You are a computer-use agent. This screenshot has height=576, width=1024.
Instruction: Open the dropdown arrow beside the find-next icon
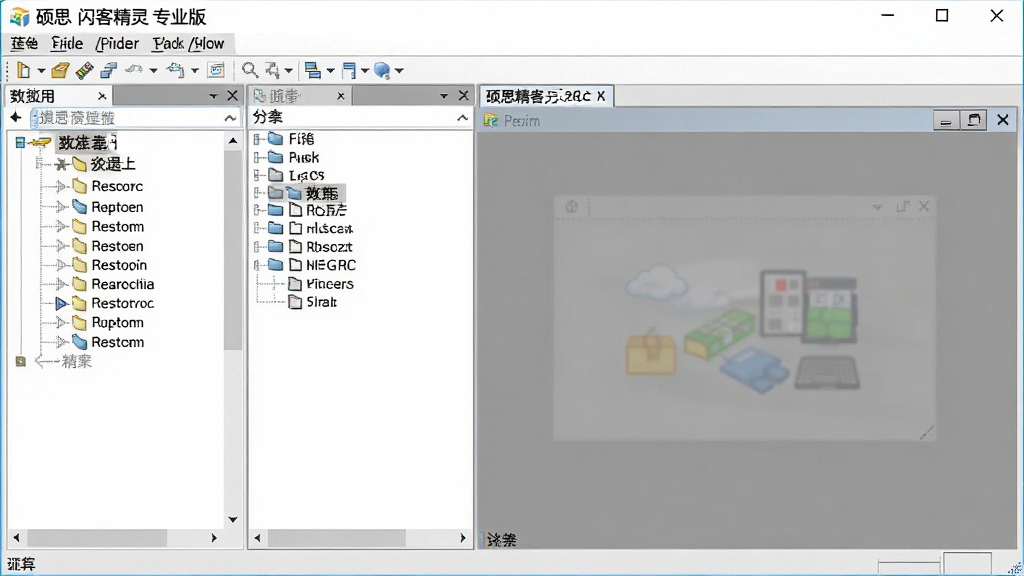(x=288, y=71)
